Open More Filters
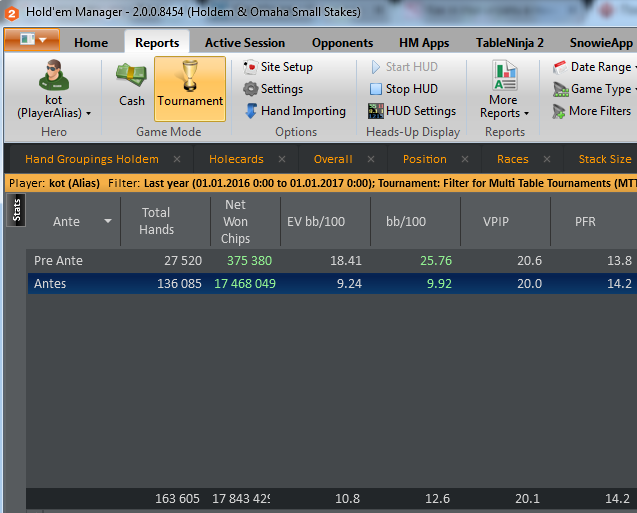Screen dimensions: 637x513 [x=592, y=110]
